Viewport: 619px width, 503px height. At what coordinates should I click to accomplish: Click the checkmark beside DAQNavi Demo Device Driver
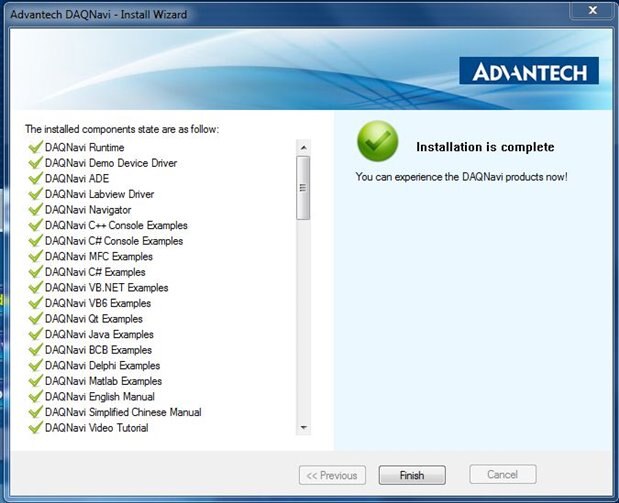tap(35, 162)
